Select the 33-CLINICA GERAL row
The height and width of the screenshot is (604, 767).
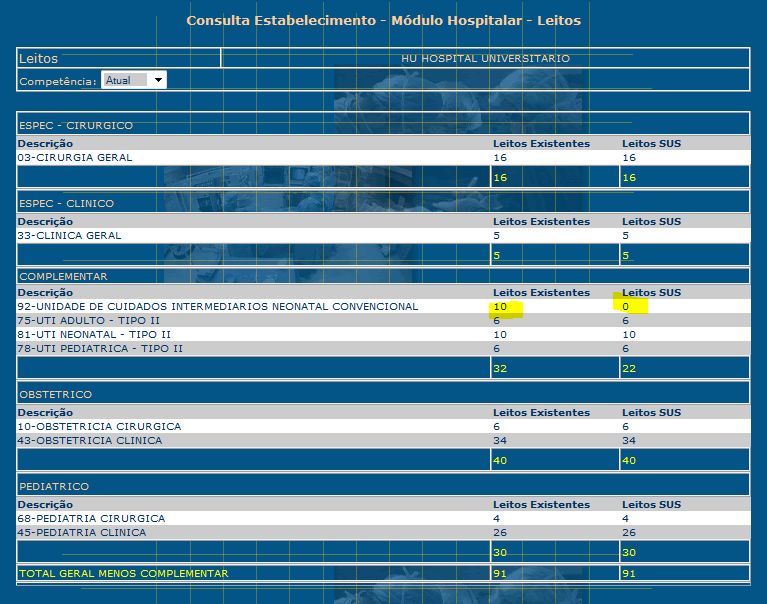click(70, 236)
